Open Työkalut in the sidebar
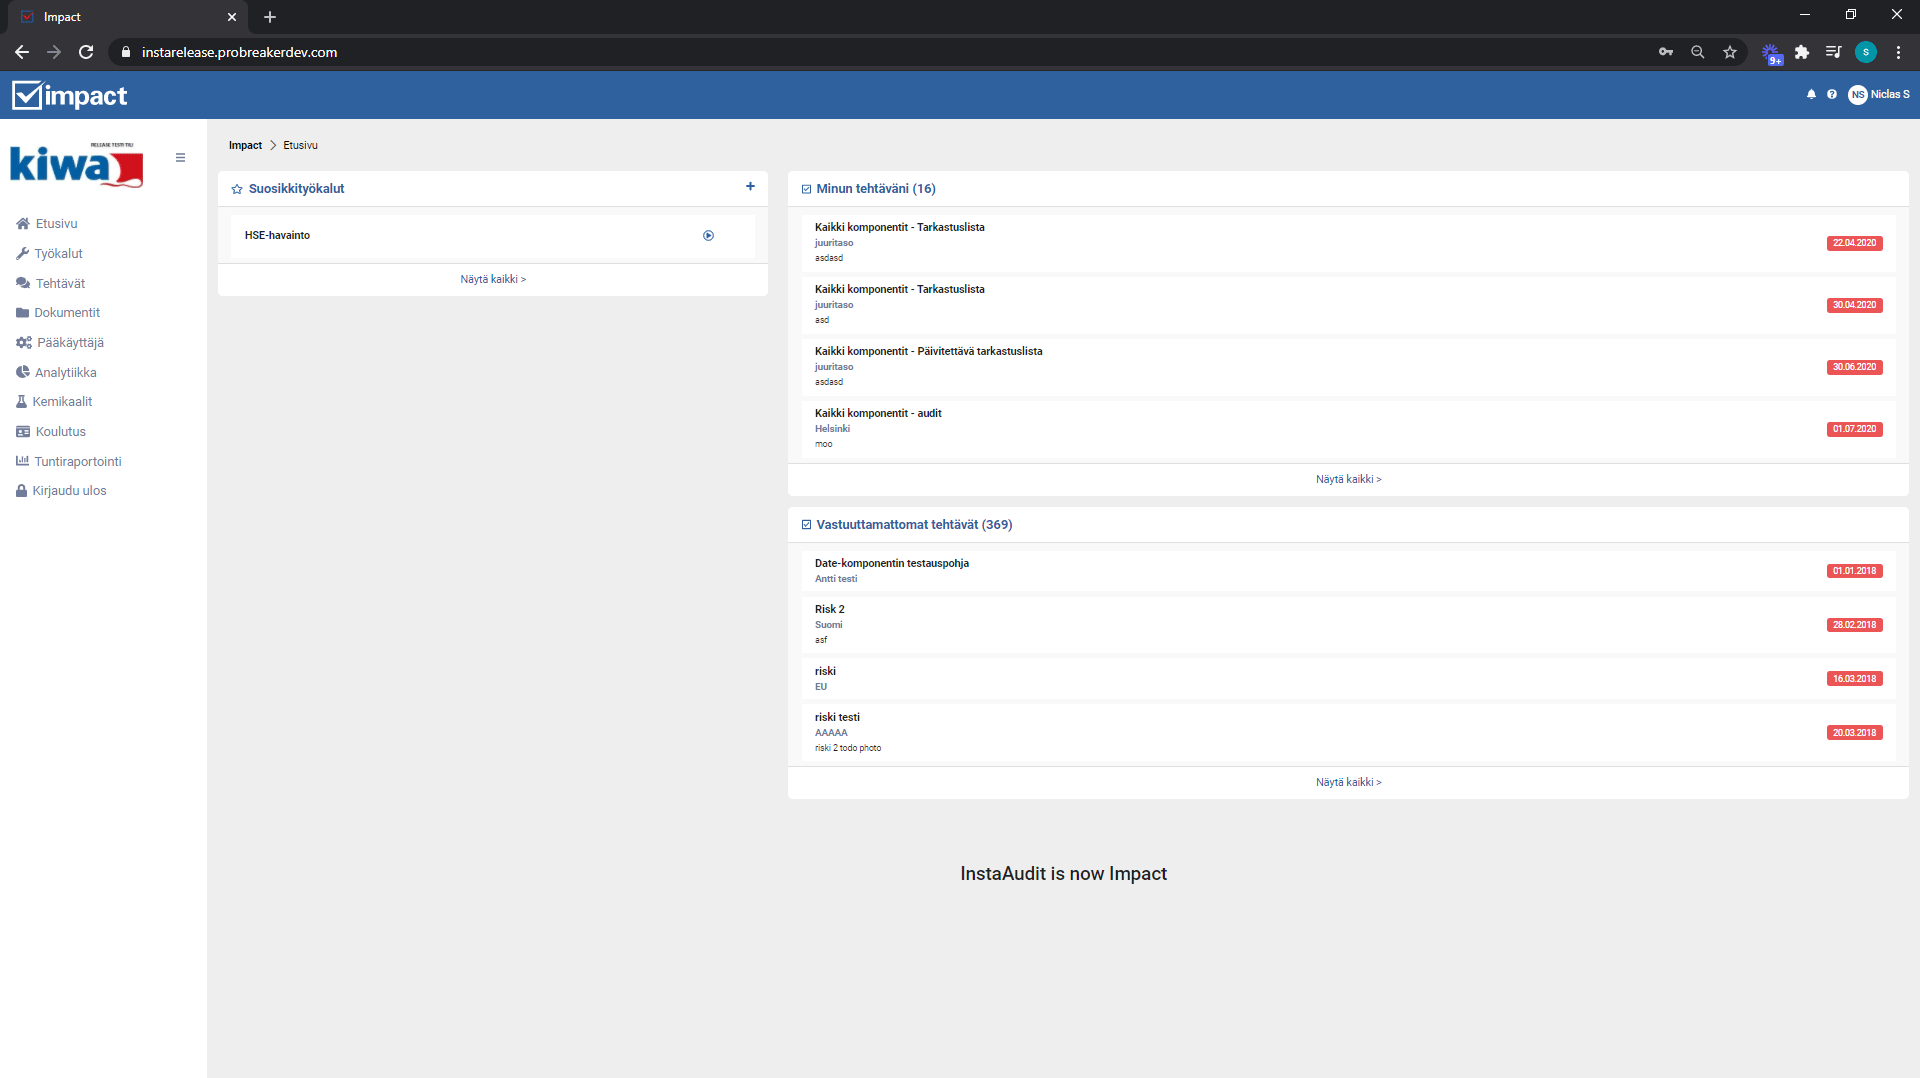Screen dimensions: 1920x1078 [x=58, y=254]
